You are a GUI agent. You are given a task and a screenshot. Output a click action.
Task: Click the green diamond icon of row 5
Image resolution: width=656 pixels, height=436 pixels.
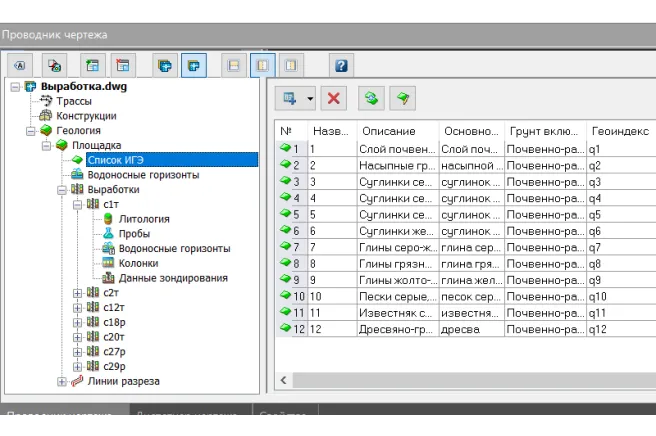click(x=285, y=214)
